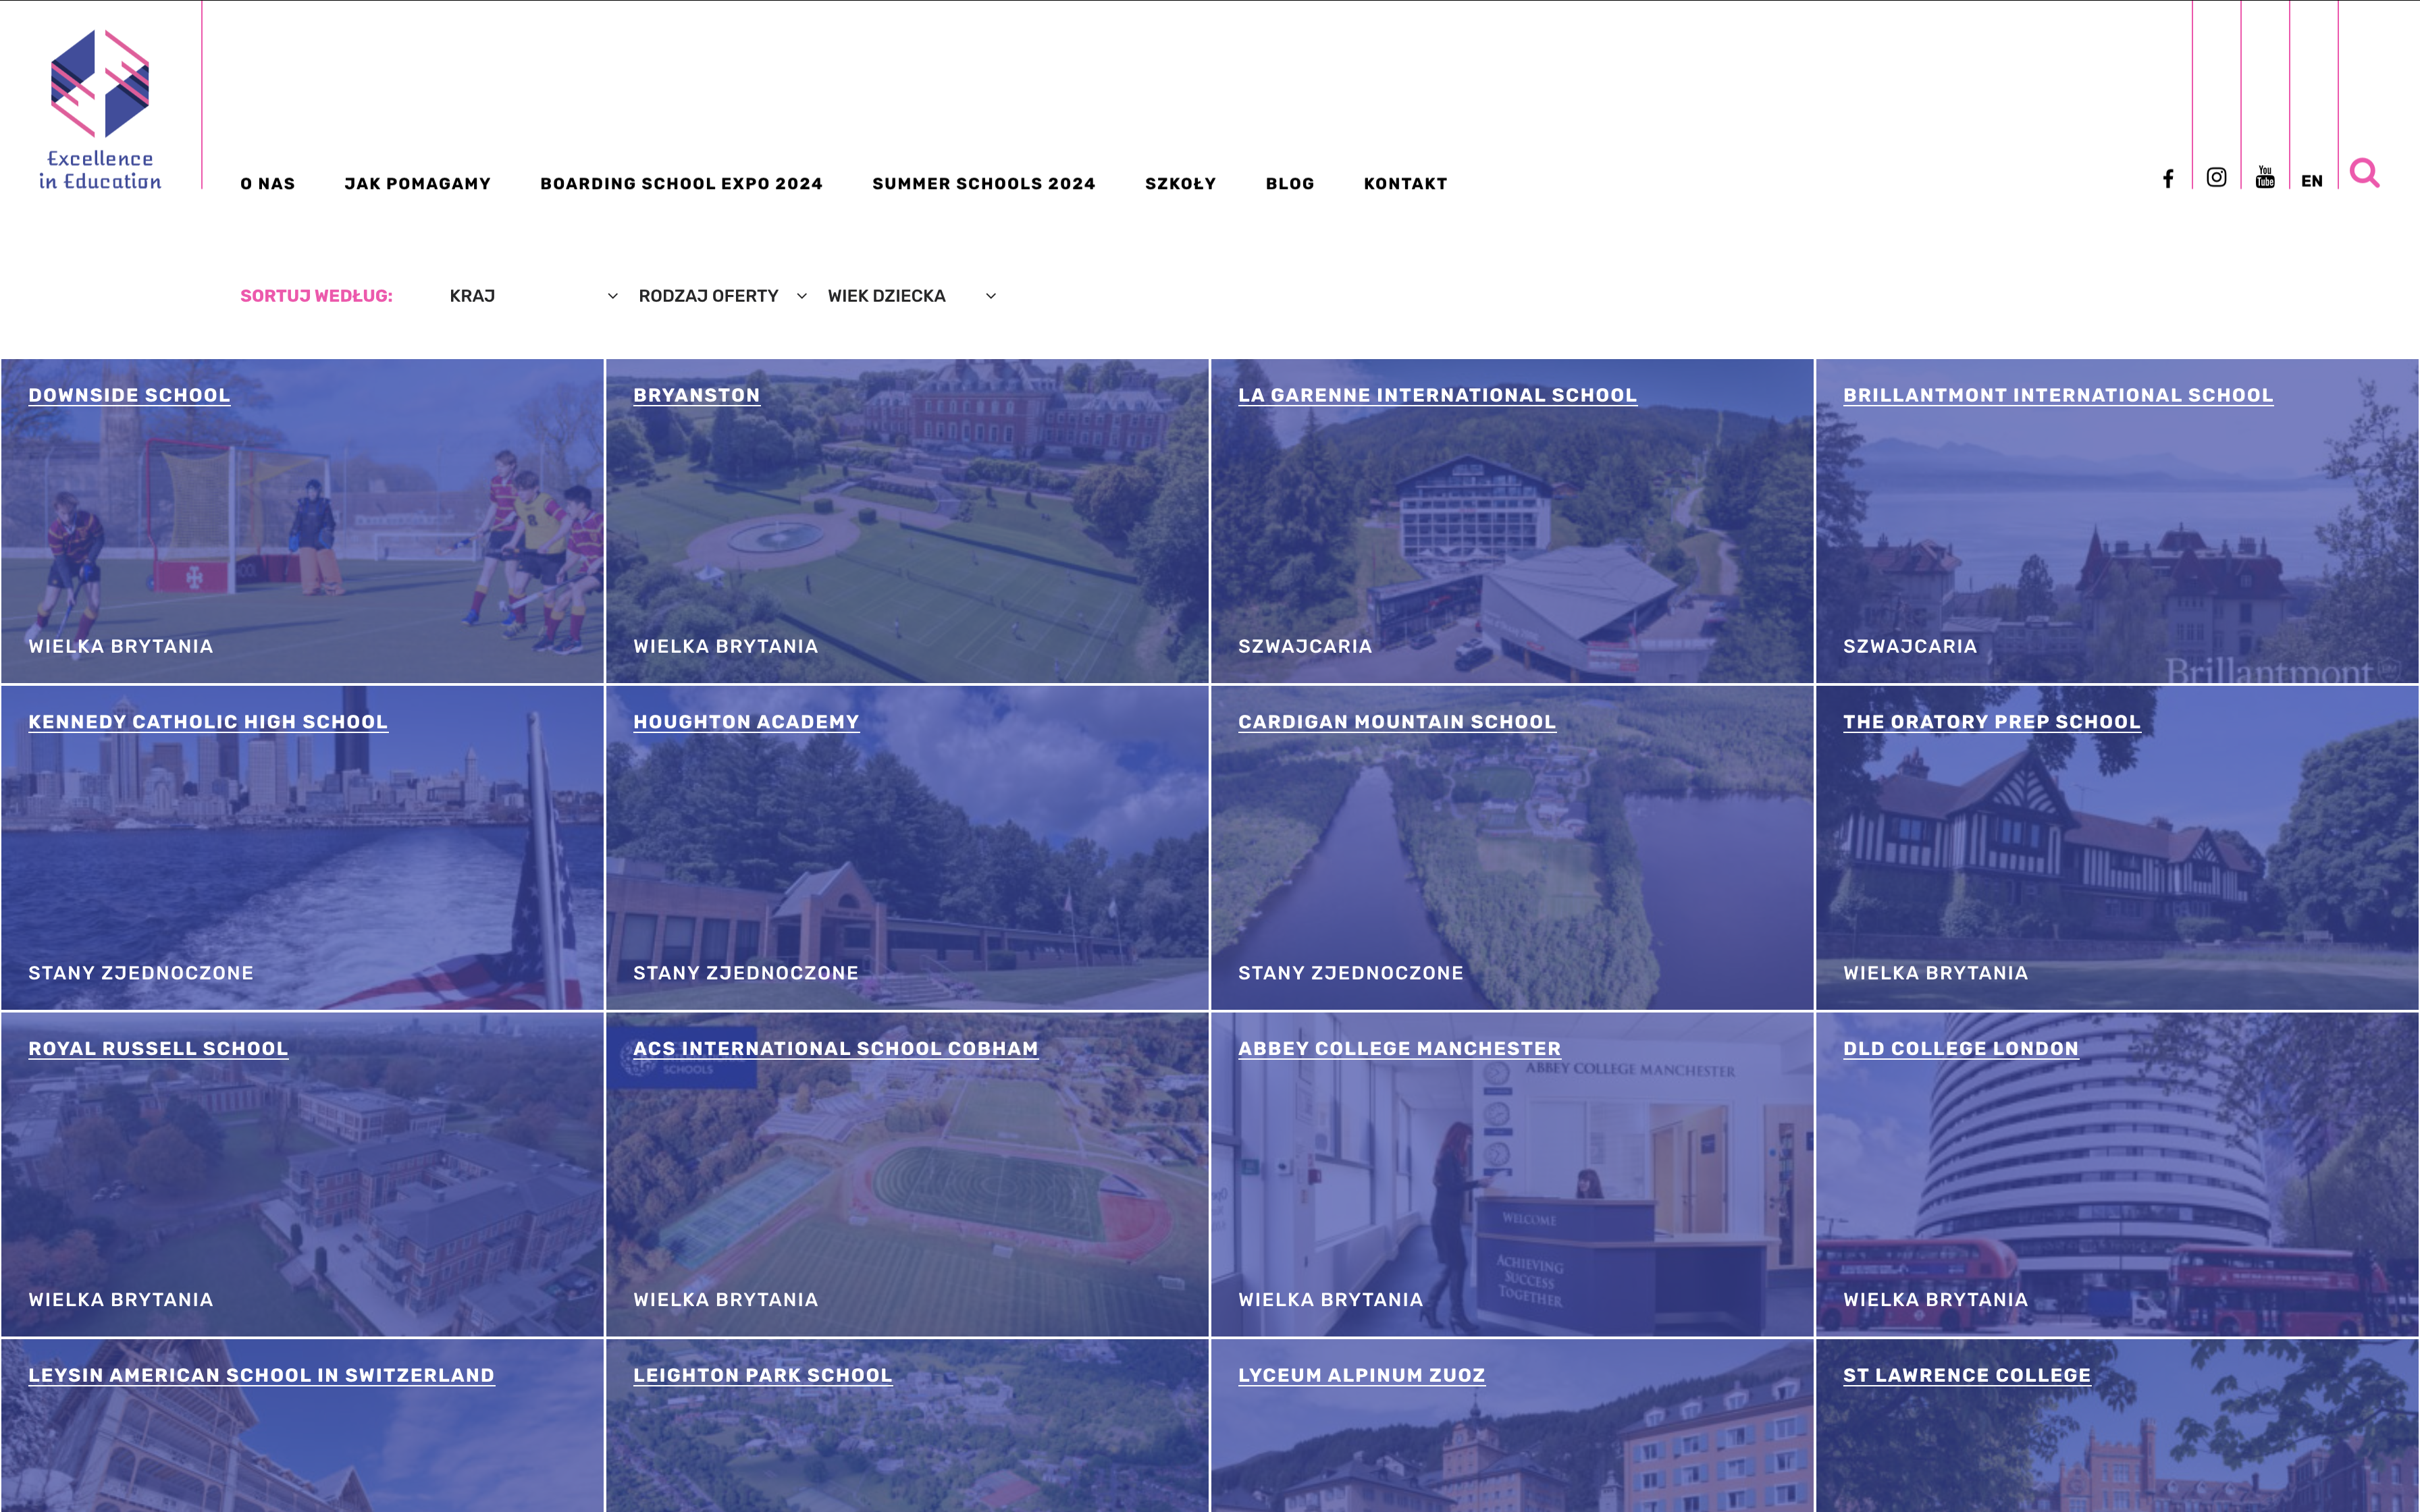Open BOARDING SCHOOL EXPO 2024 page
The width and height of the screenshot is (2420, 1512).
point(681,184)
